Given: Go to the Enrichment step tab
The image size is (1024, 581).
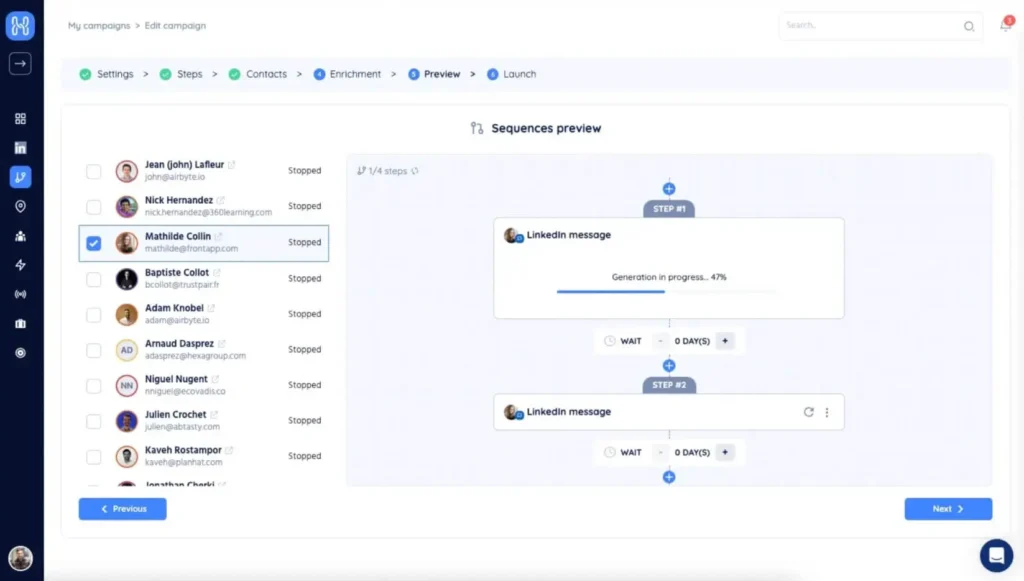Looking at the screenshot, I should (347, 74).
